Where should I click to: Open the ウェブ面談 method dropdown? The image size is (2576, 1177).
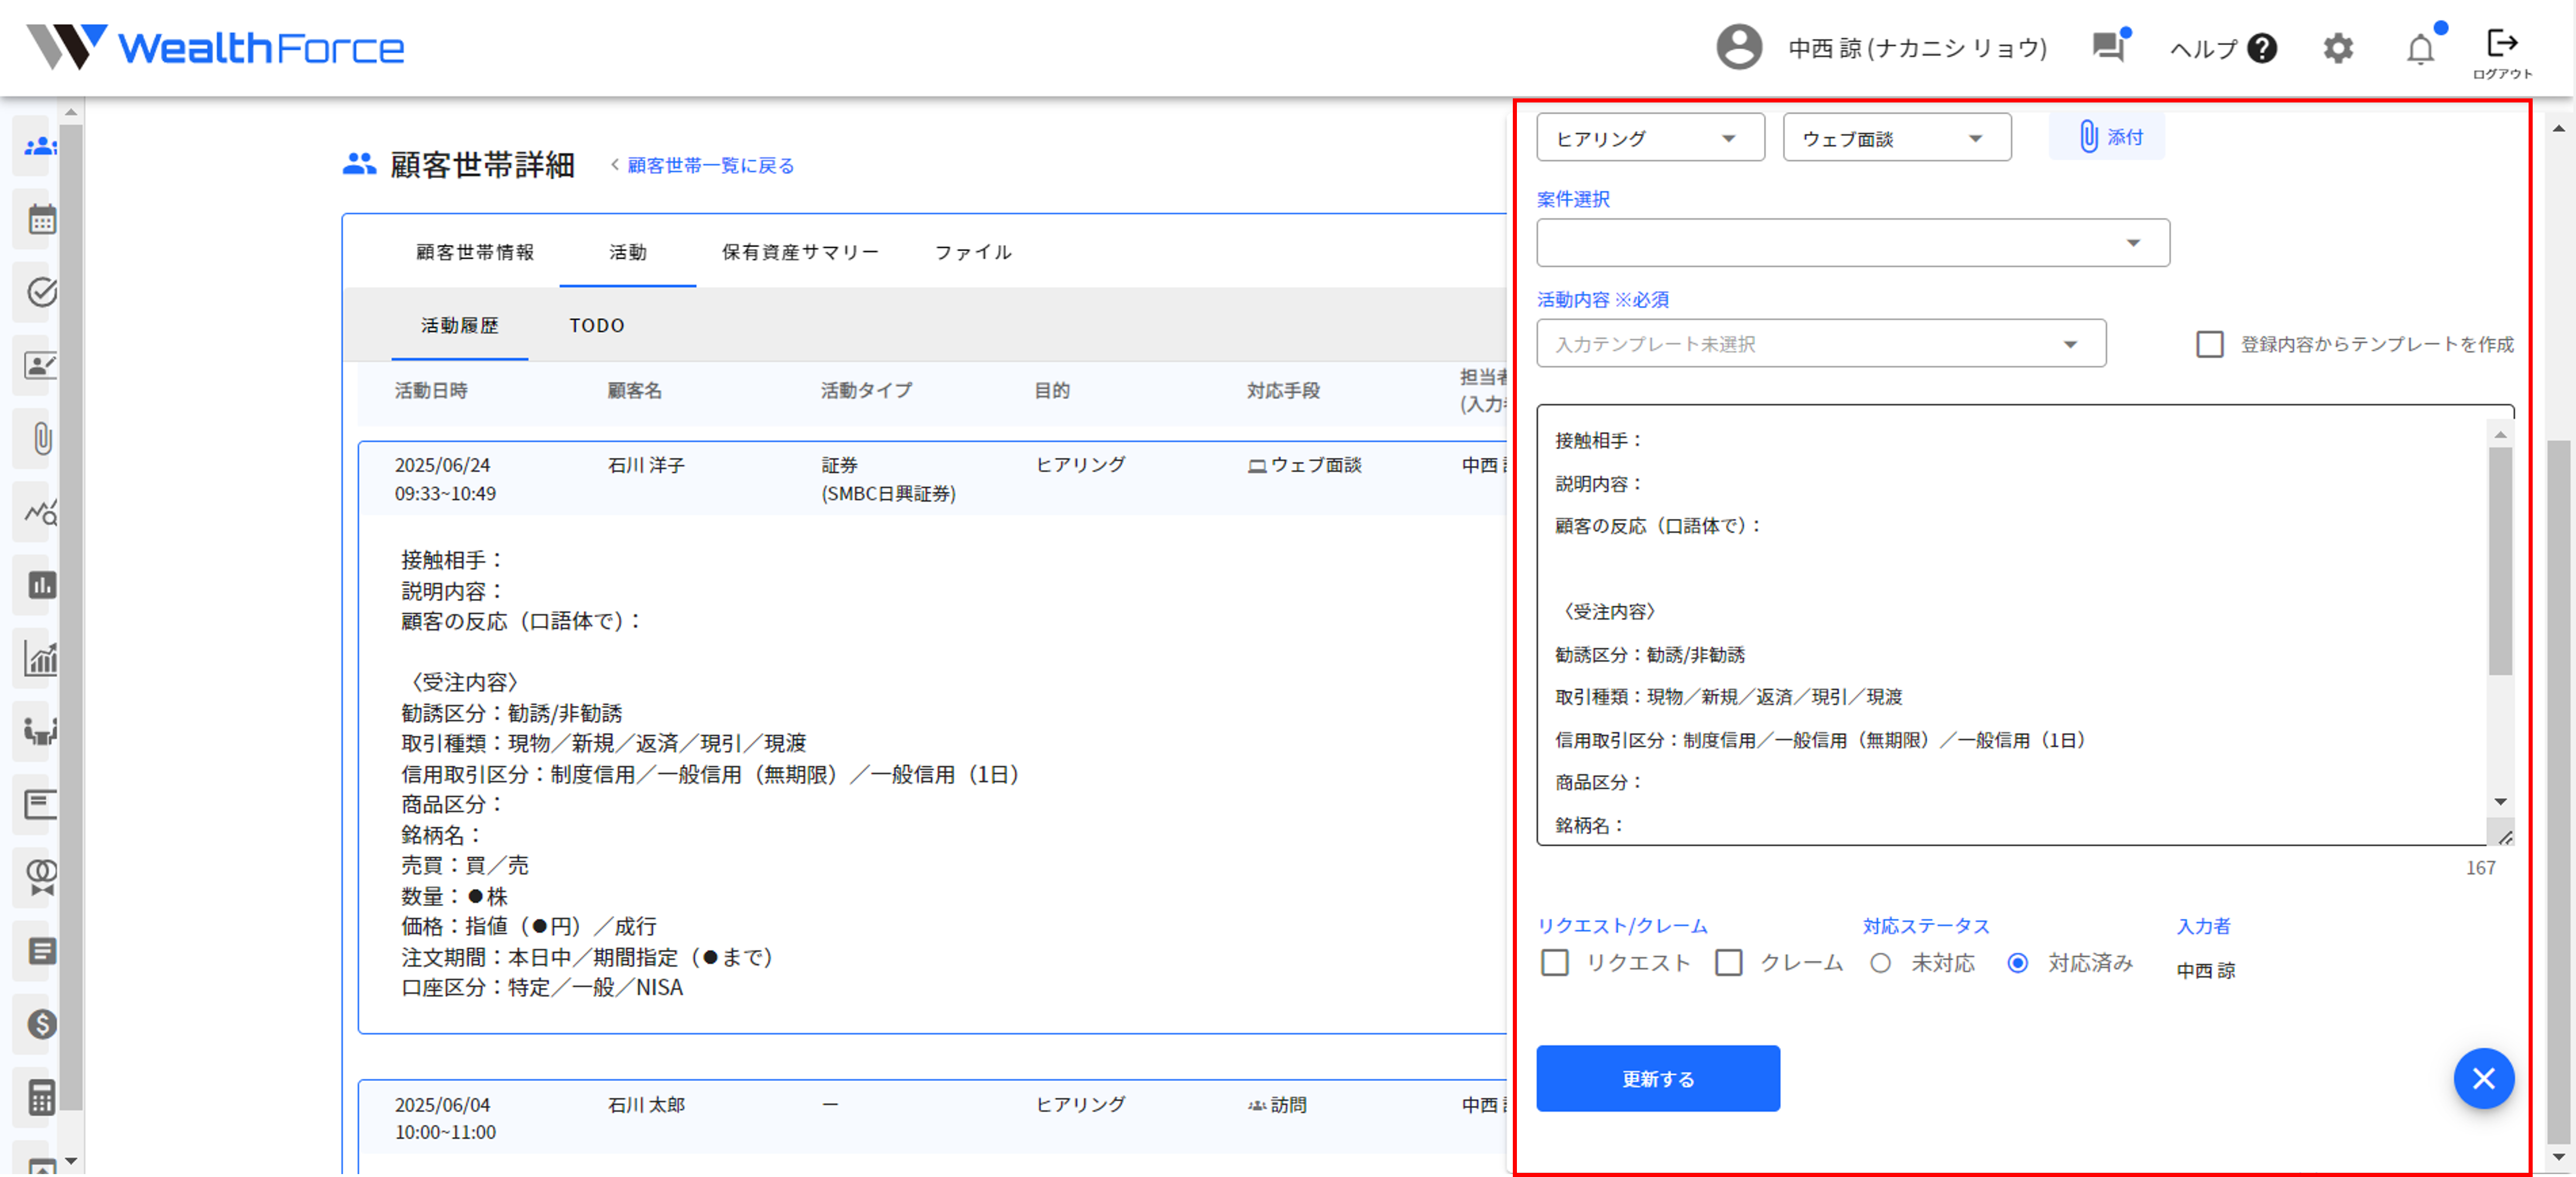click(1896, 138)
